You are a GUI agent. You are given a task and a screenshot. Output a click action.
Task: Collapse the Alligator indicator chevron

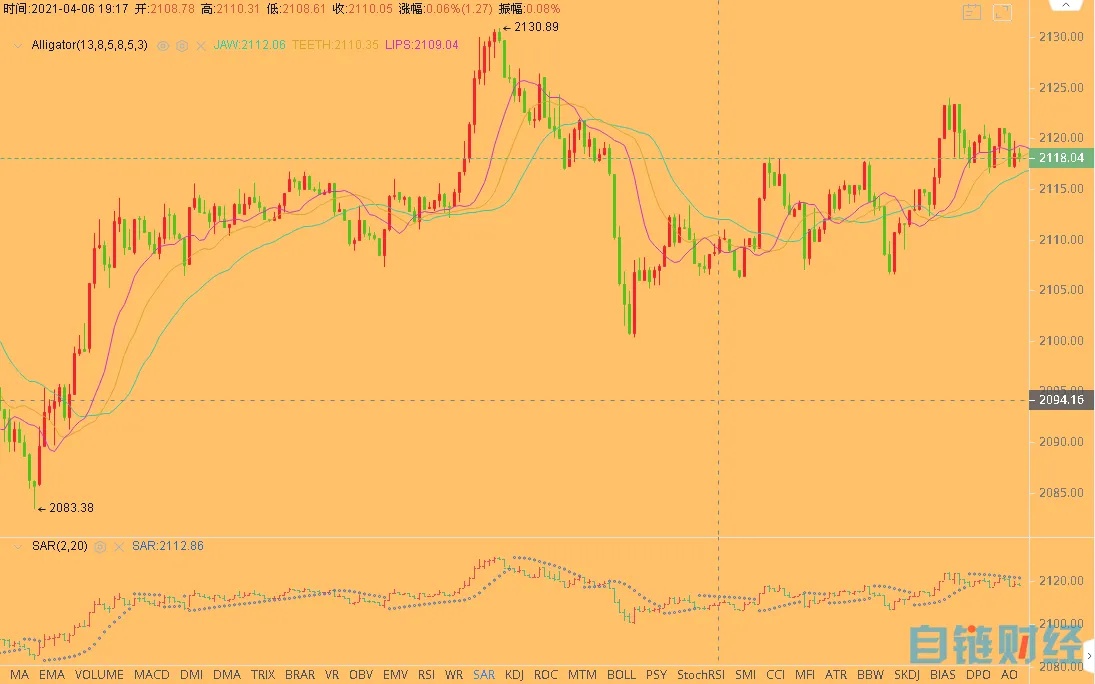pyautogui.click(x=17, y=45)
